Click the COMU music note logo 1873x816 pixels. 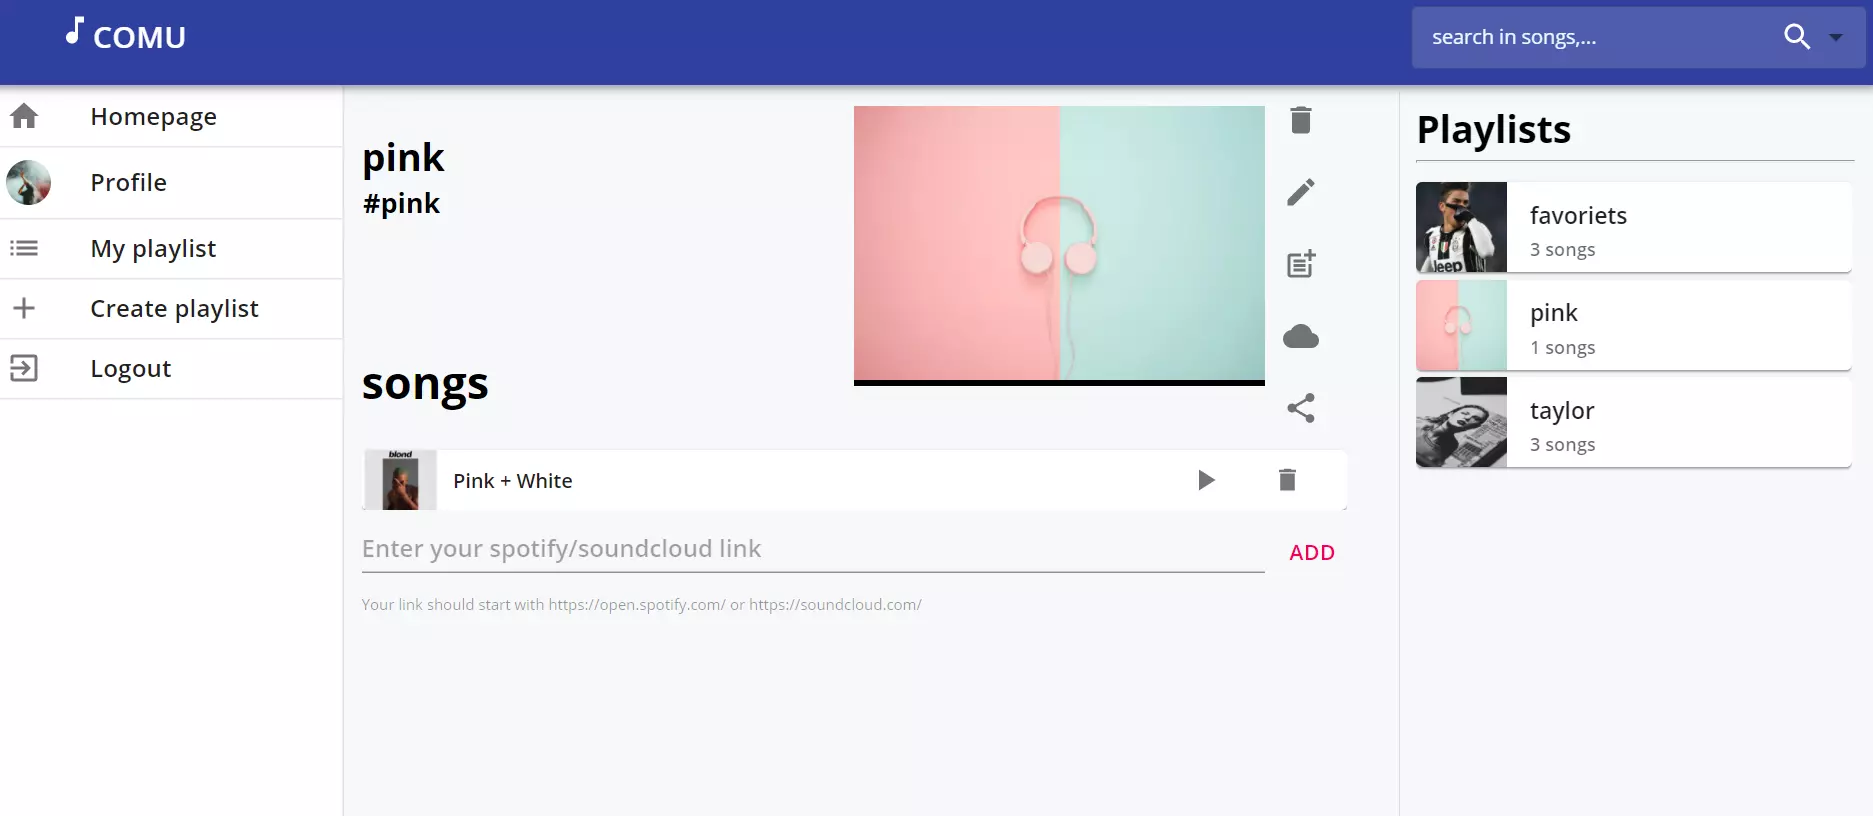75,31
